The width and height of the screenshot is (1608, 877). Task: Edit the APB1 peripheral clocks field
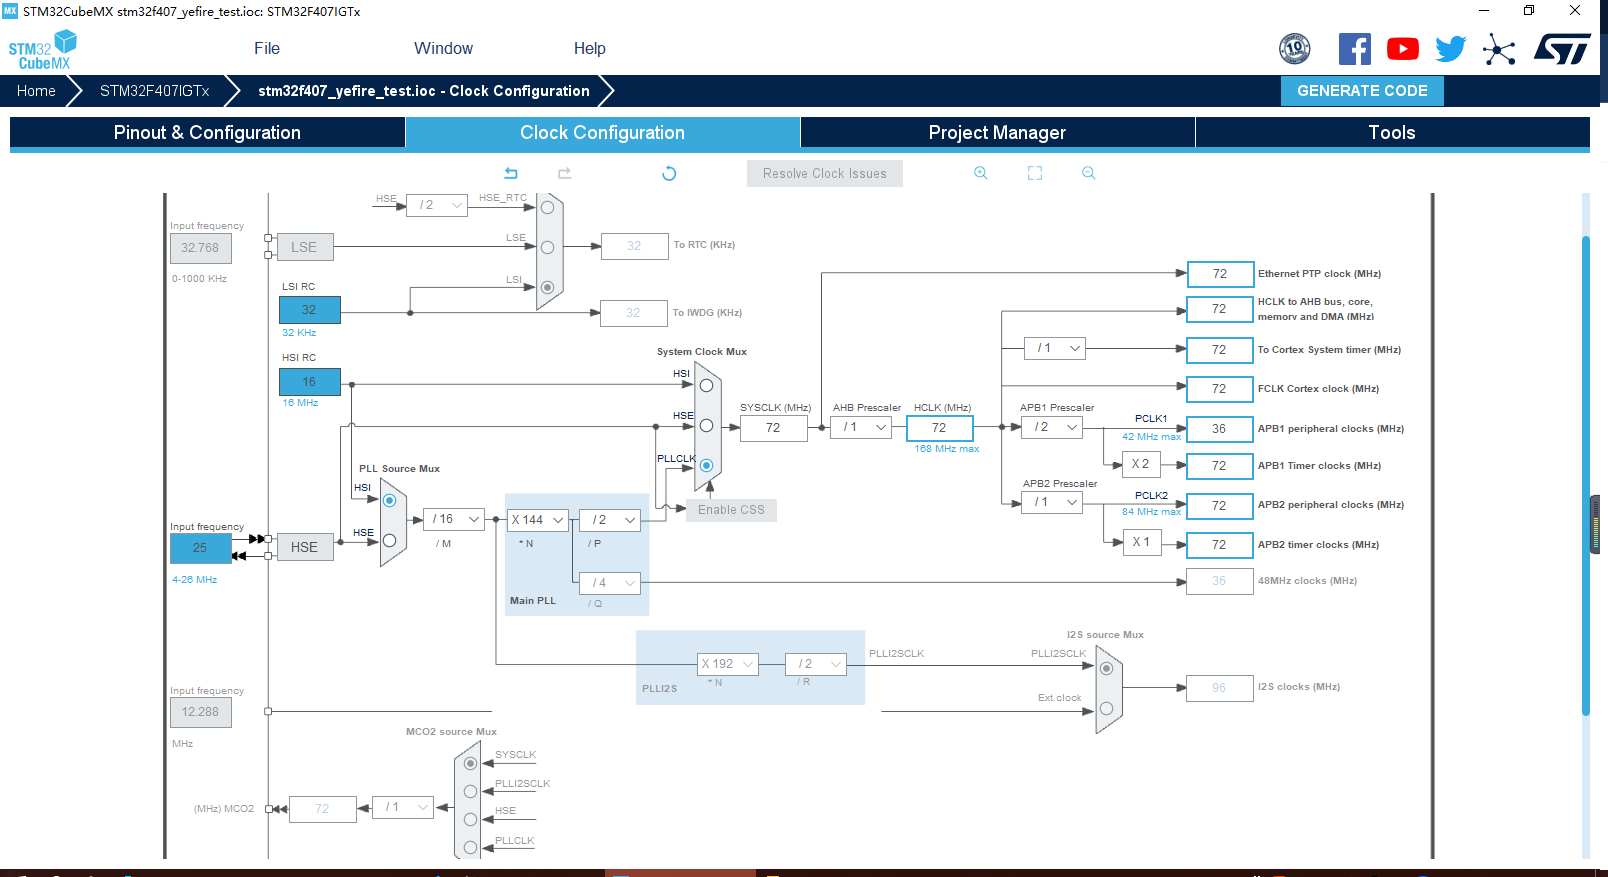tap(1219, 429)
